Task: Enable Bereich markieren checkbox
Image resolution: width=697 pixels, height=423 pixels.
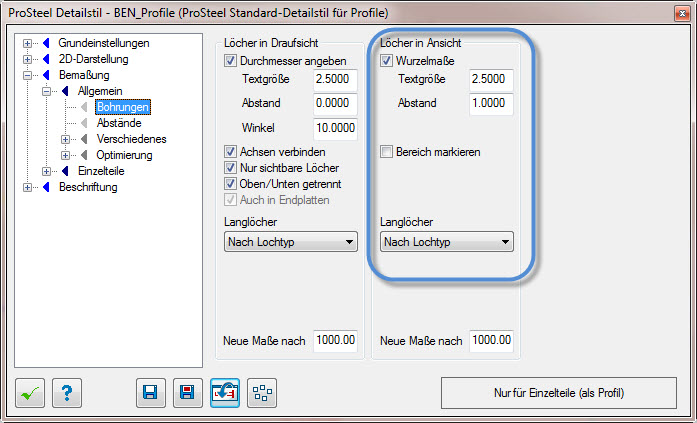Action: [386, 152]
